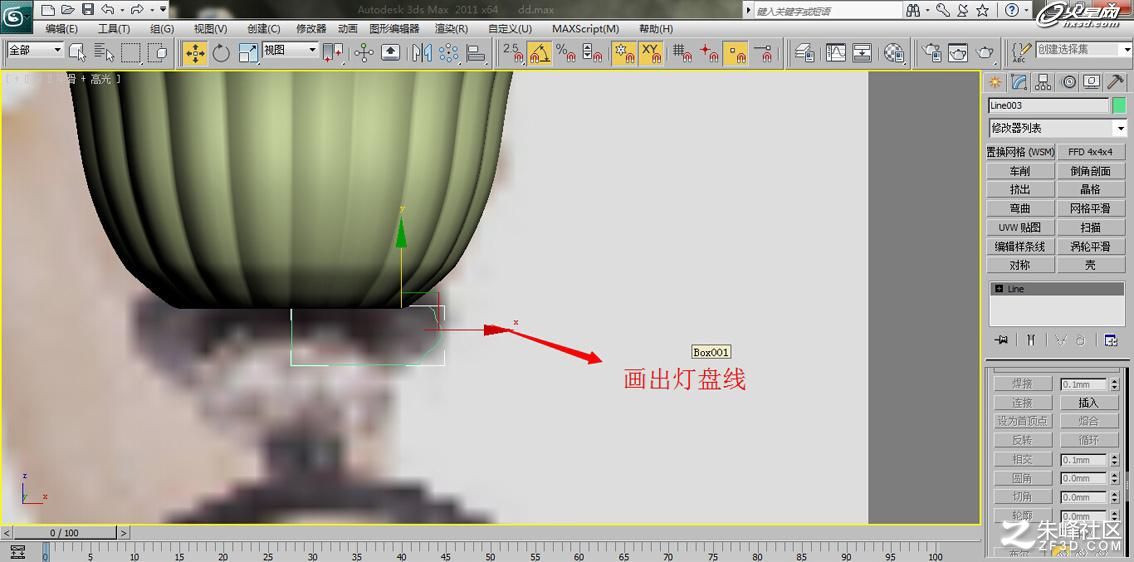The height and width of the screenshot is (562, 1134).
Task: Choose the Select and Scale tool
Action: [247, 52]
